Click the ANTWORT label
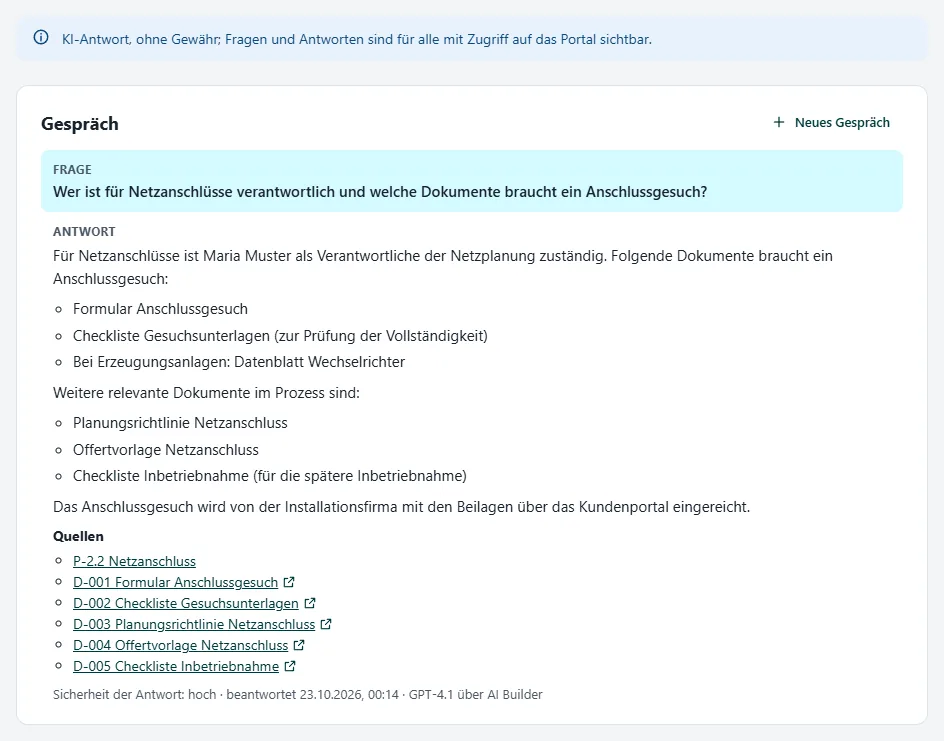Screen dimensions: 944x741 pyautogui.click(x=84, y=232)
